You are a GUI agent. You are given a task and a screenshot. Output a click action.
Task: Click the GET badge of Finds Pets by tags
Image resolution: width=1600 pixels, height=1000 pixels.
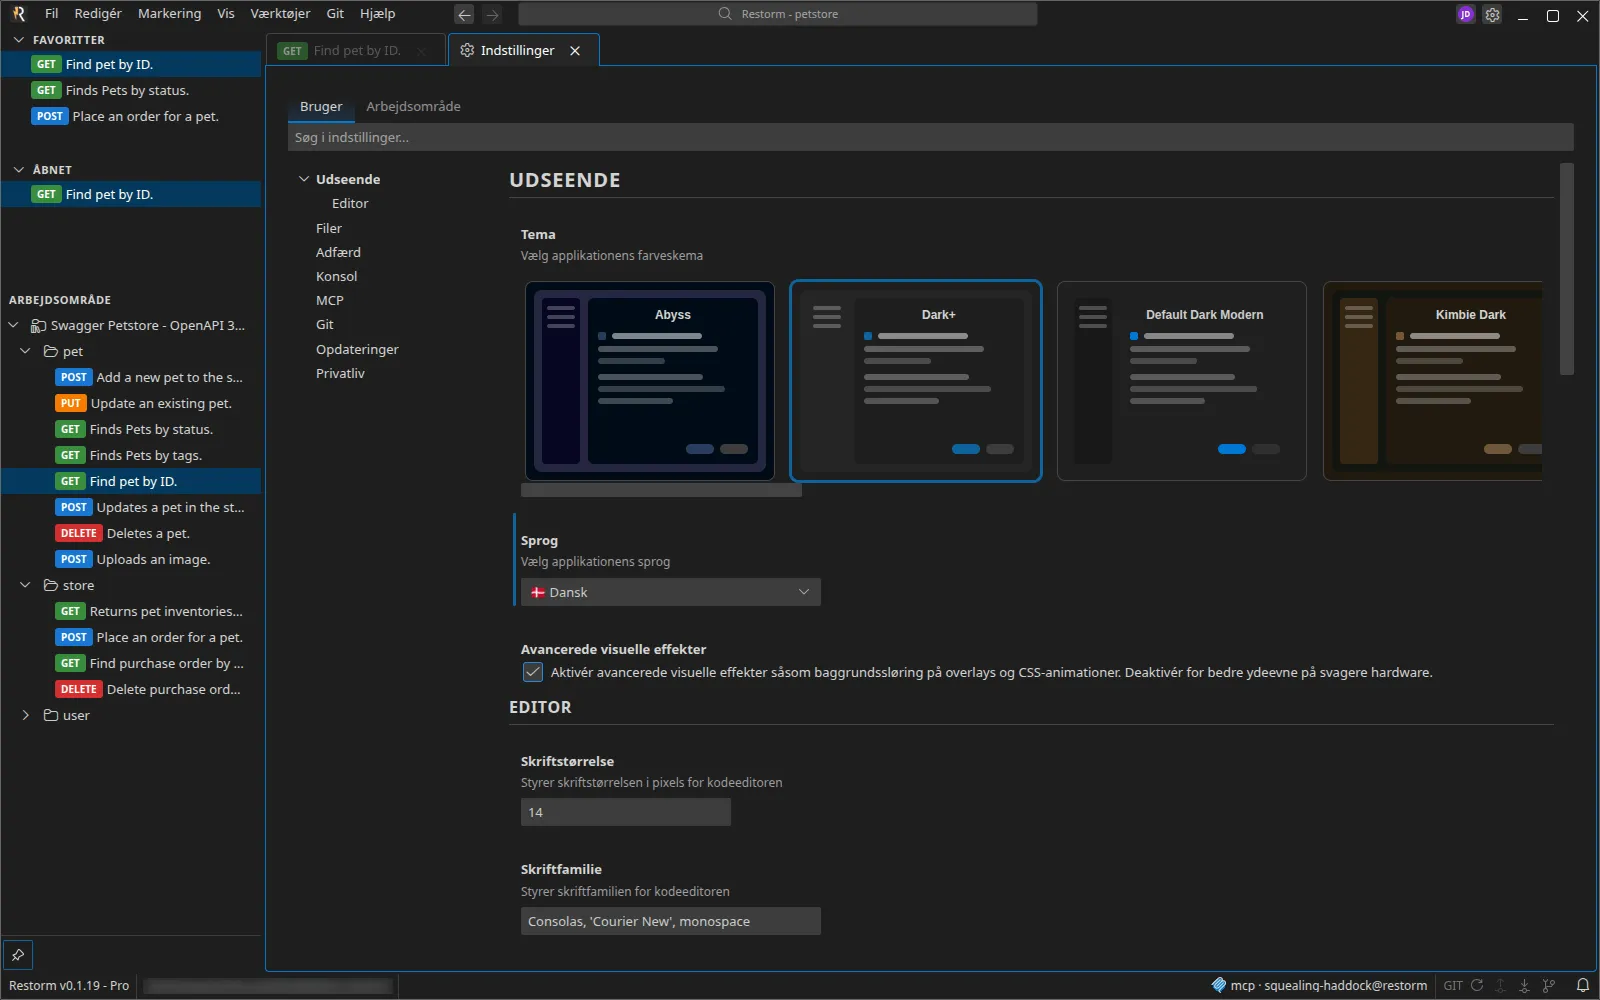click(70, 455)
